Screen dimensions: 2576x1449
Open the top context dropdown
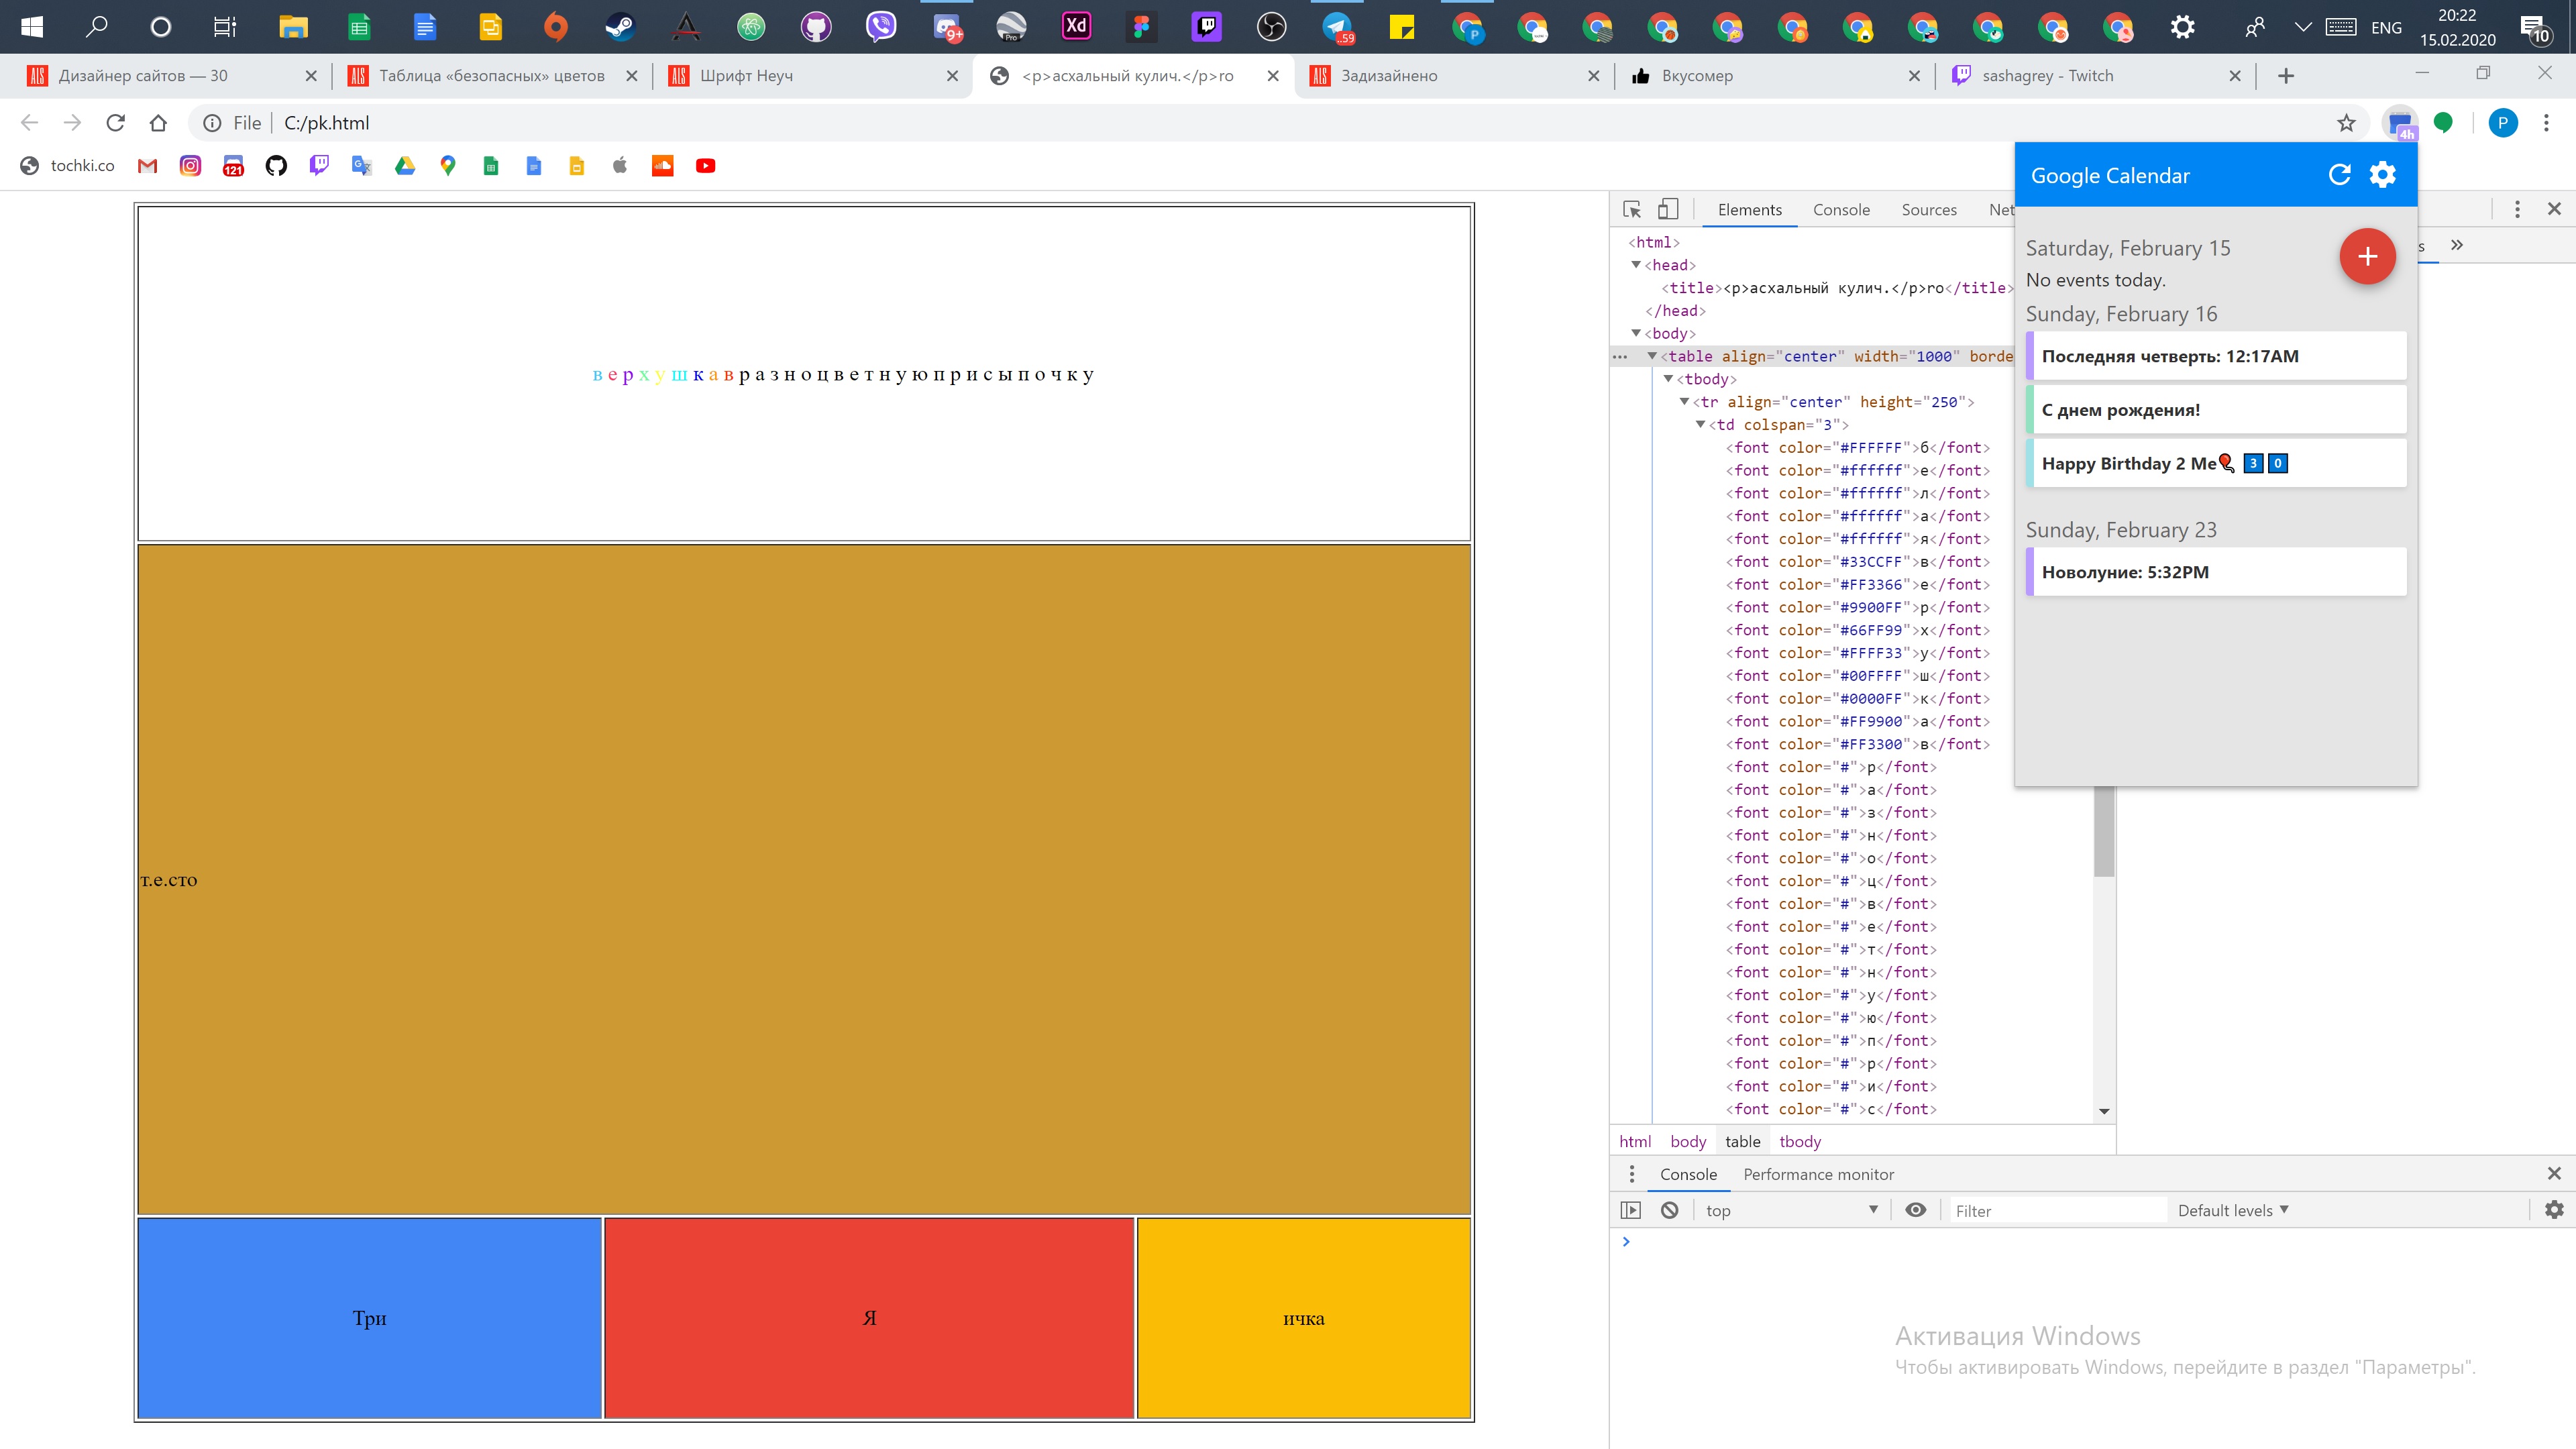pos(1790,1210)
